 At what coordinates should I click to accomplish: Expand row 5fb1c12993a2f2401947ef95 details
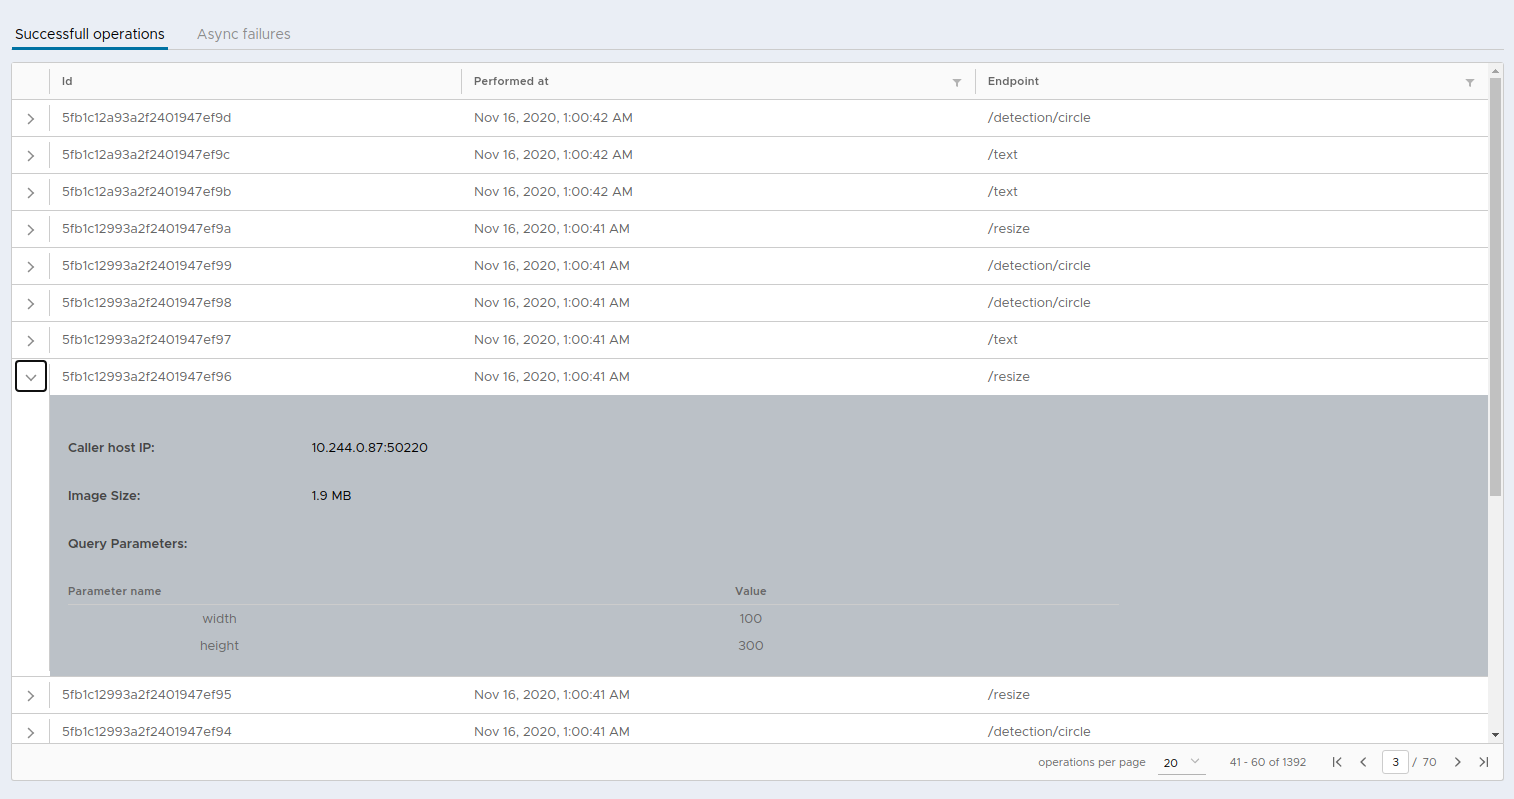[x=31, y=695]
